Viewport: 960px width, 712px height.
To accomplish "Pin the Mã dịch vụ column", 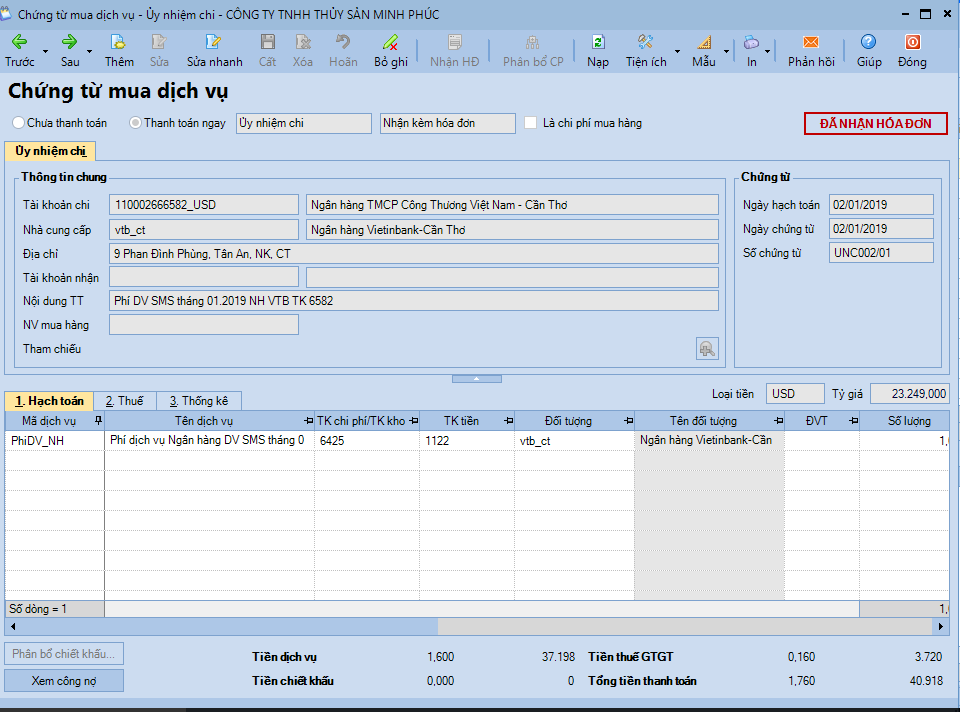I will tap(98, 421).
